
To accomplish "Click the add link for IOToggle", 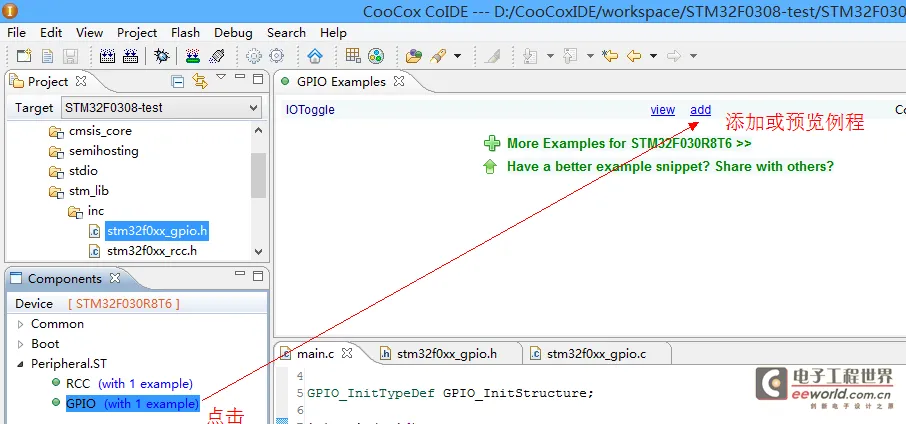I will click(700, 110).
